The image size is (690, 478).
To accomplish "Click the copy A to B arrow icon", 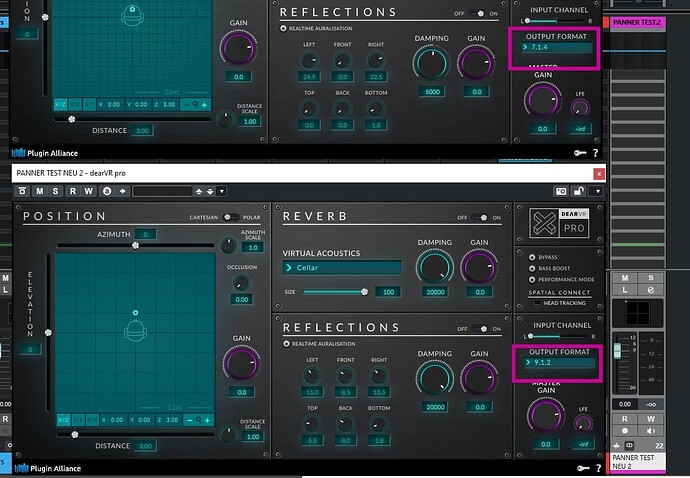I will 123,191.
